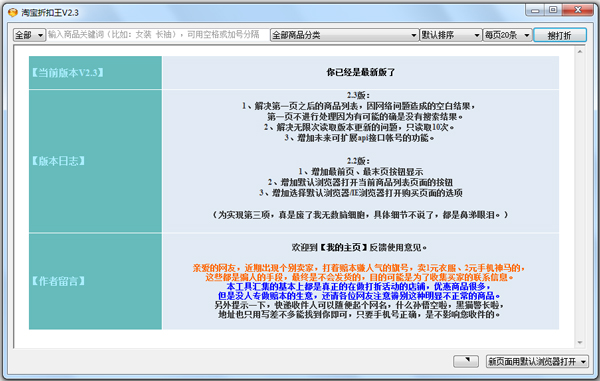Click the 【版本日志】 heading

coord(58,161)
